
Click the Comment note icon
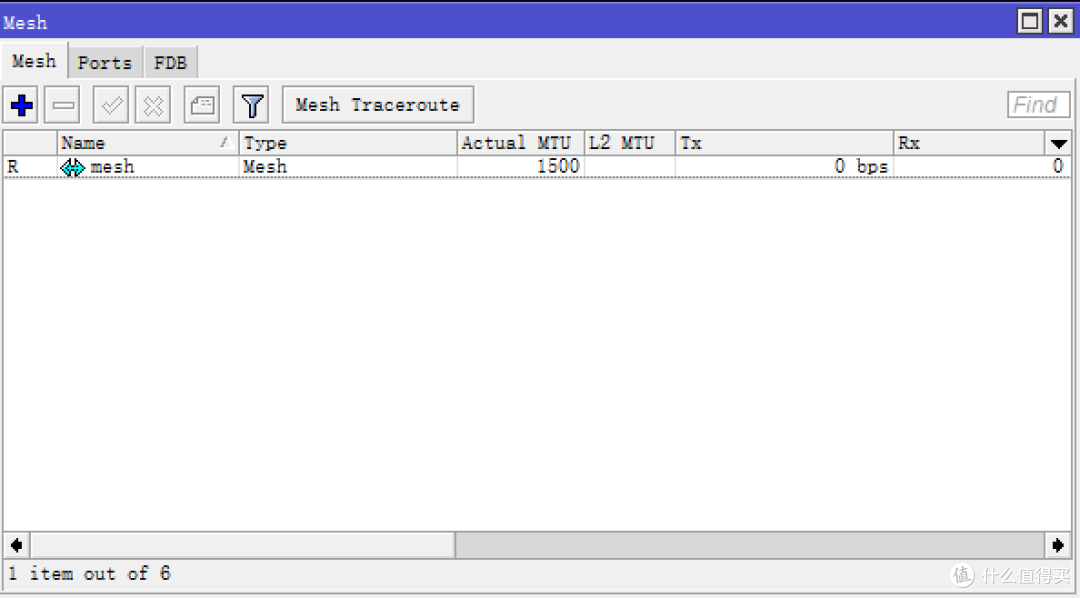(202, 105)
